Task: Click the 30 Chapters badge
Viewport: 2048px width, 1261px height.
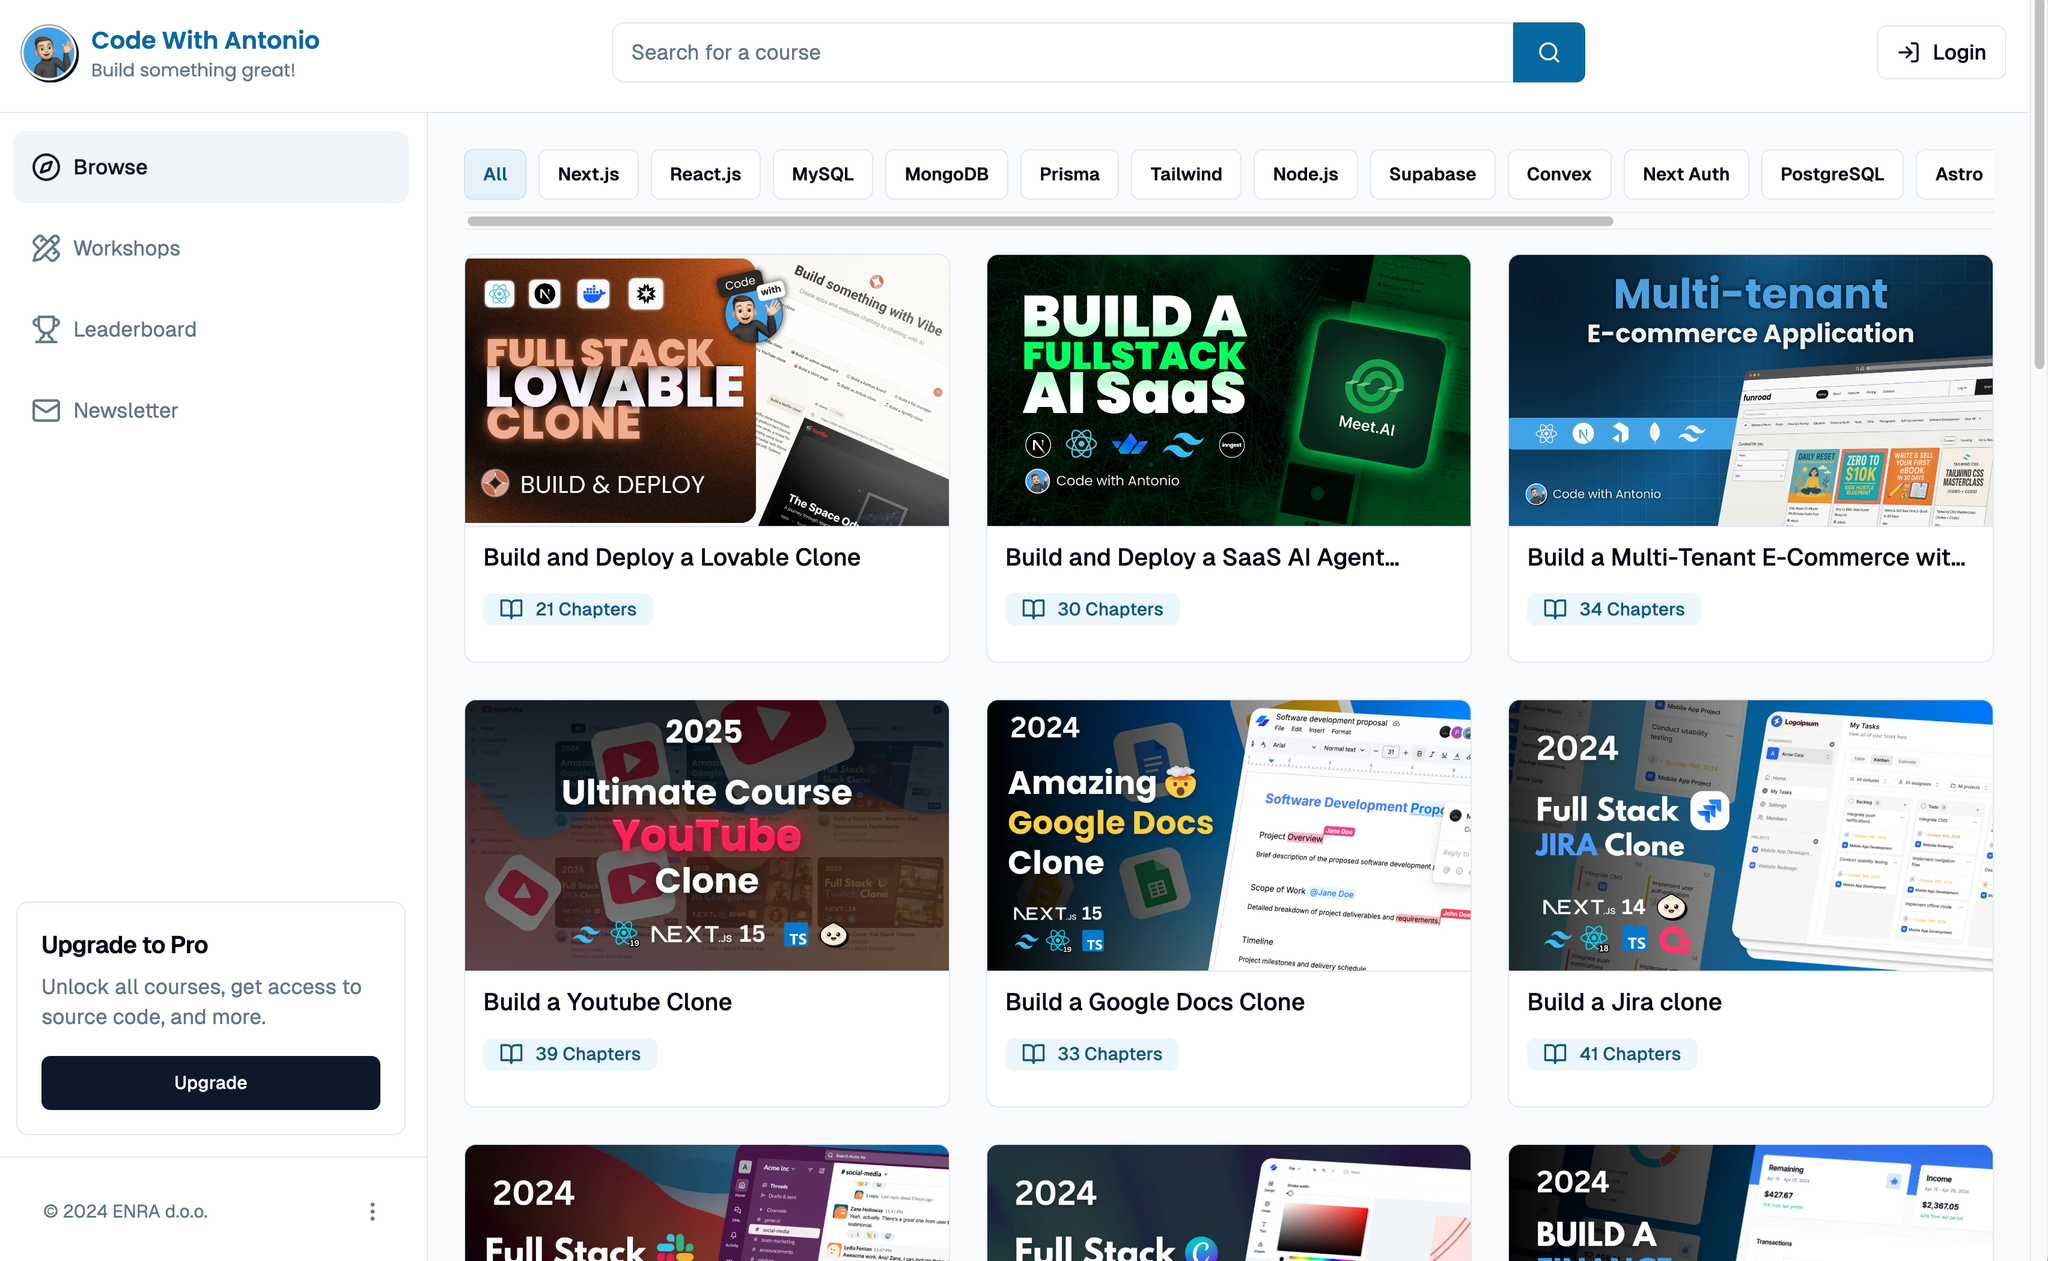Action: point(1092,609)
